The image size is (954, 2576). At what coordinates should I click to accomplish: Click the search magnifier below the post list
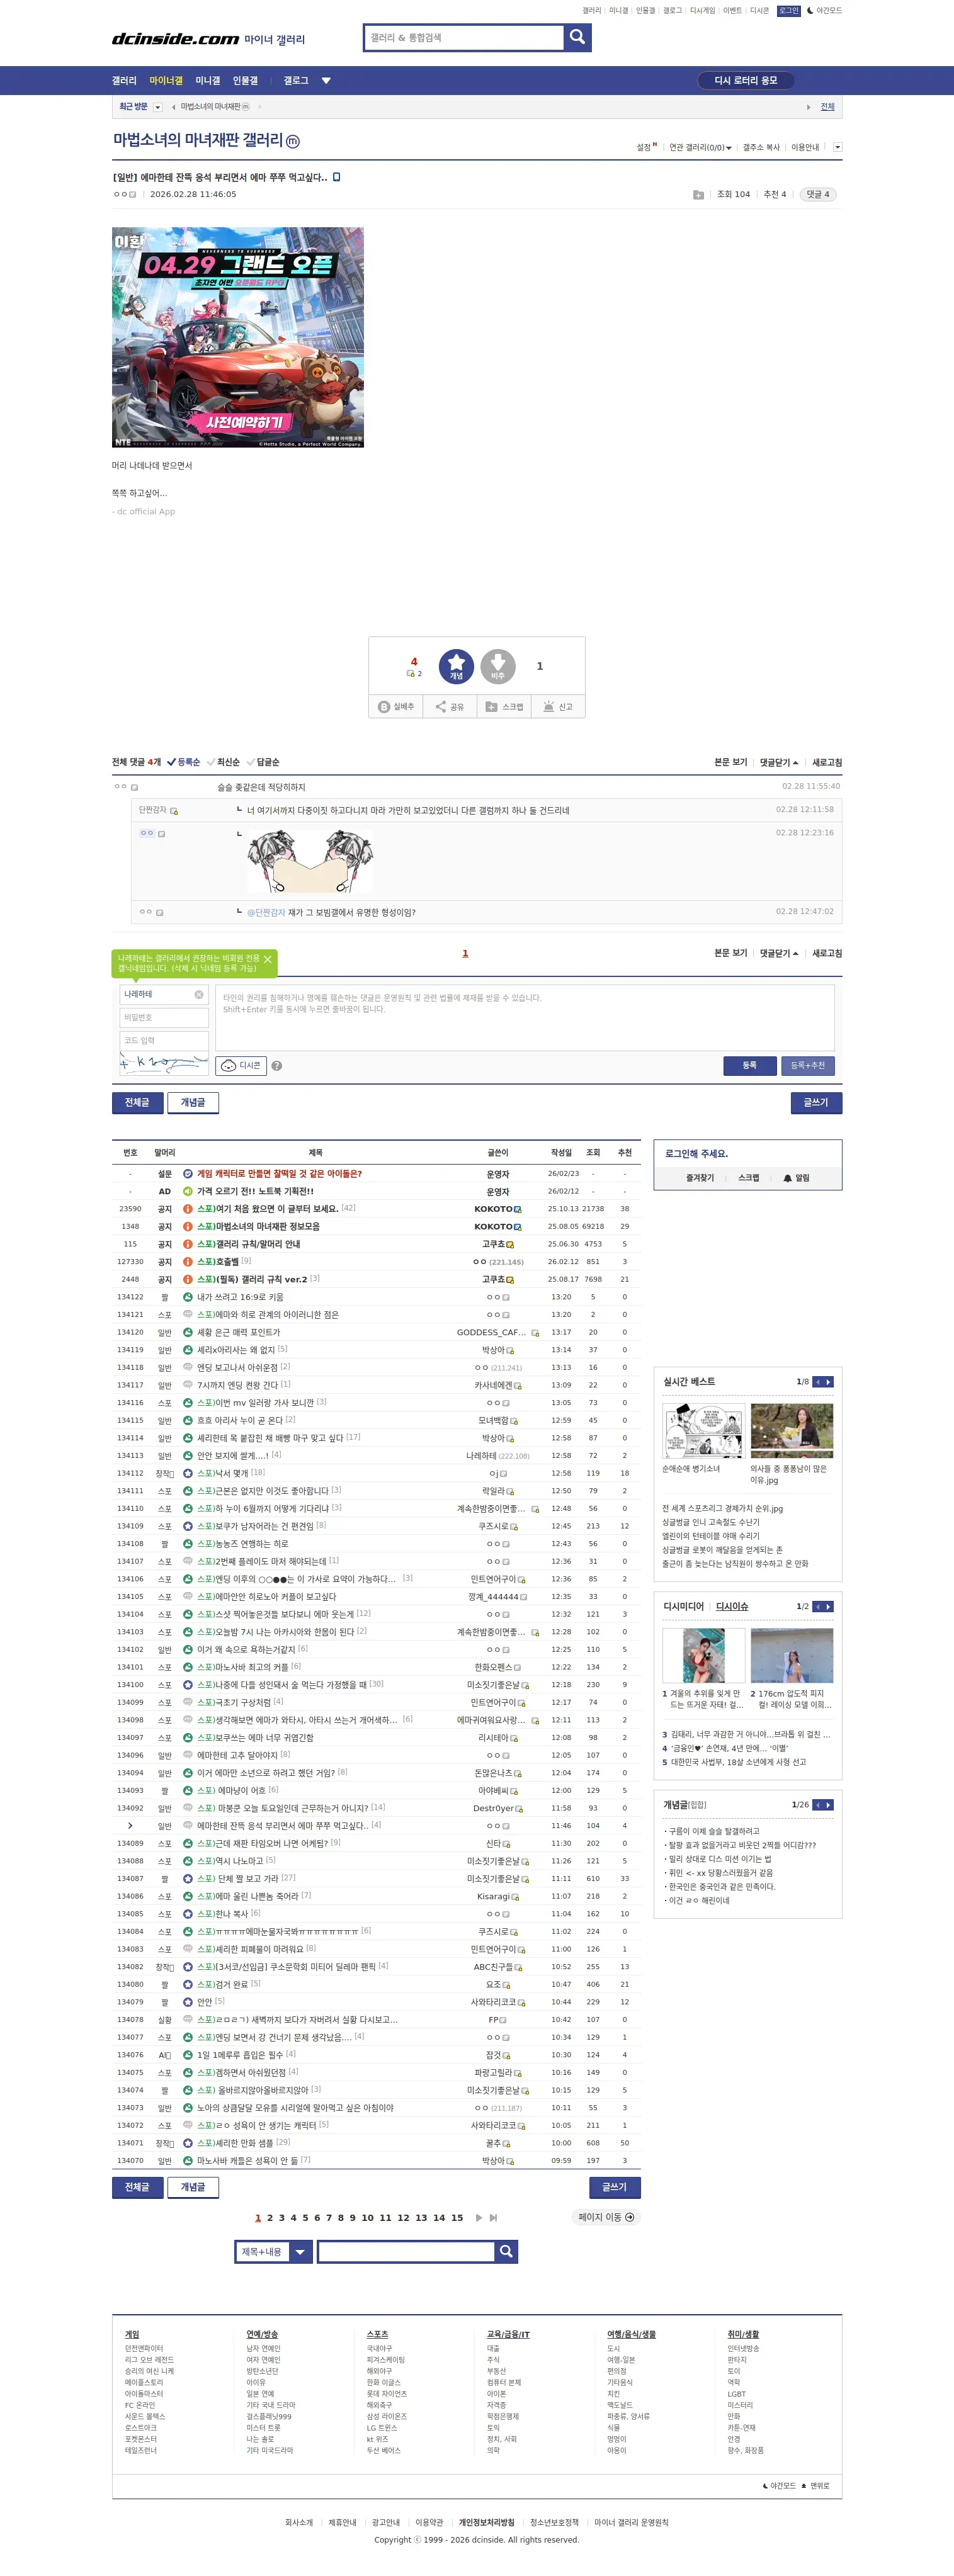(506, 2252)
